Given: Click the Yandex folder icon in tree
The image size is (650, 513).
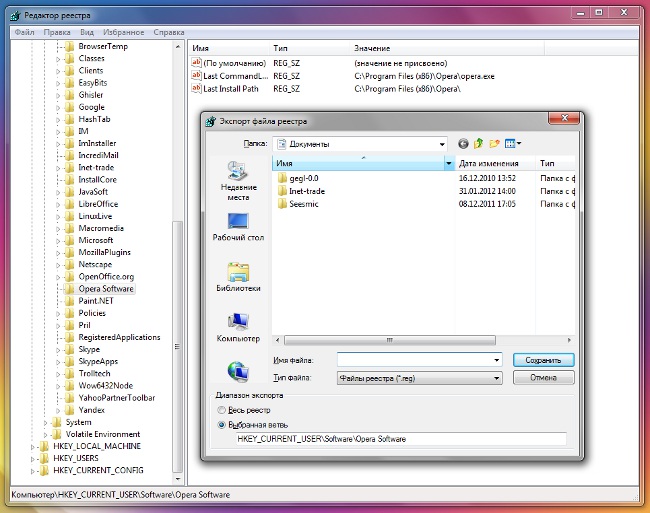Looking at the screenshot, I should tap(70, 410).
